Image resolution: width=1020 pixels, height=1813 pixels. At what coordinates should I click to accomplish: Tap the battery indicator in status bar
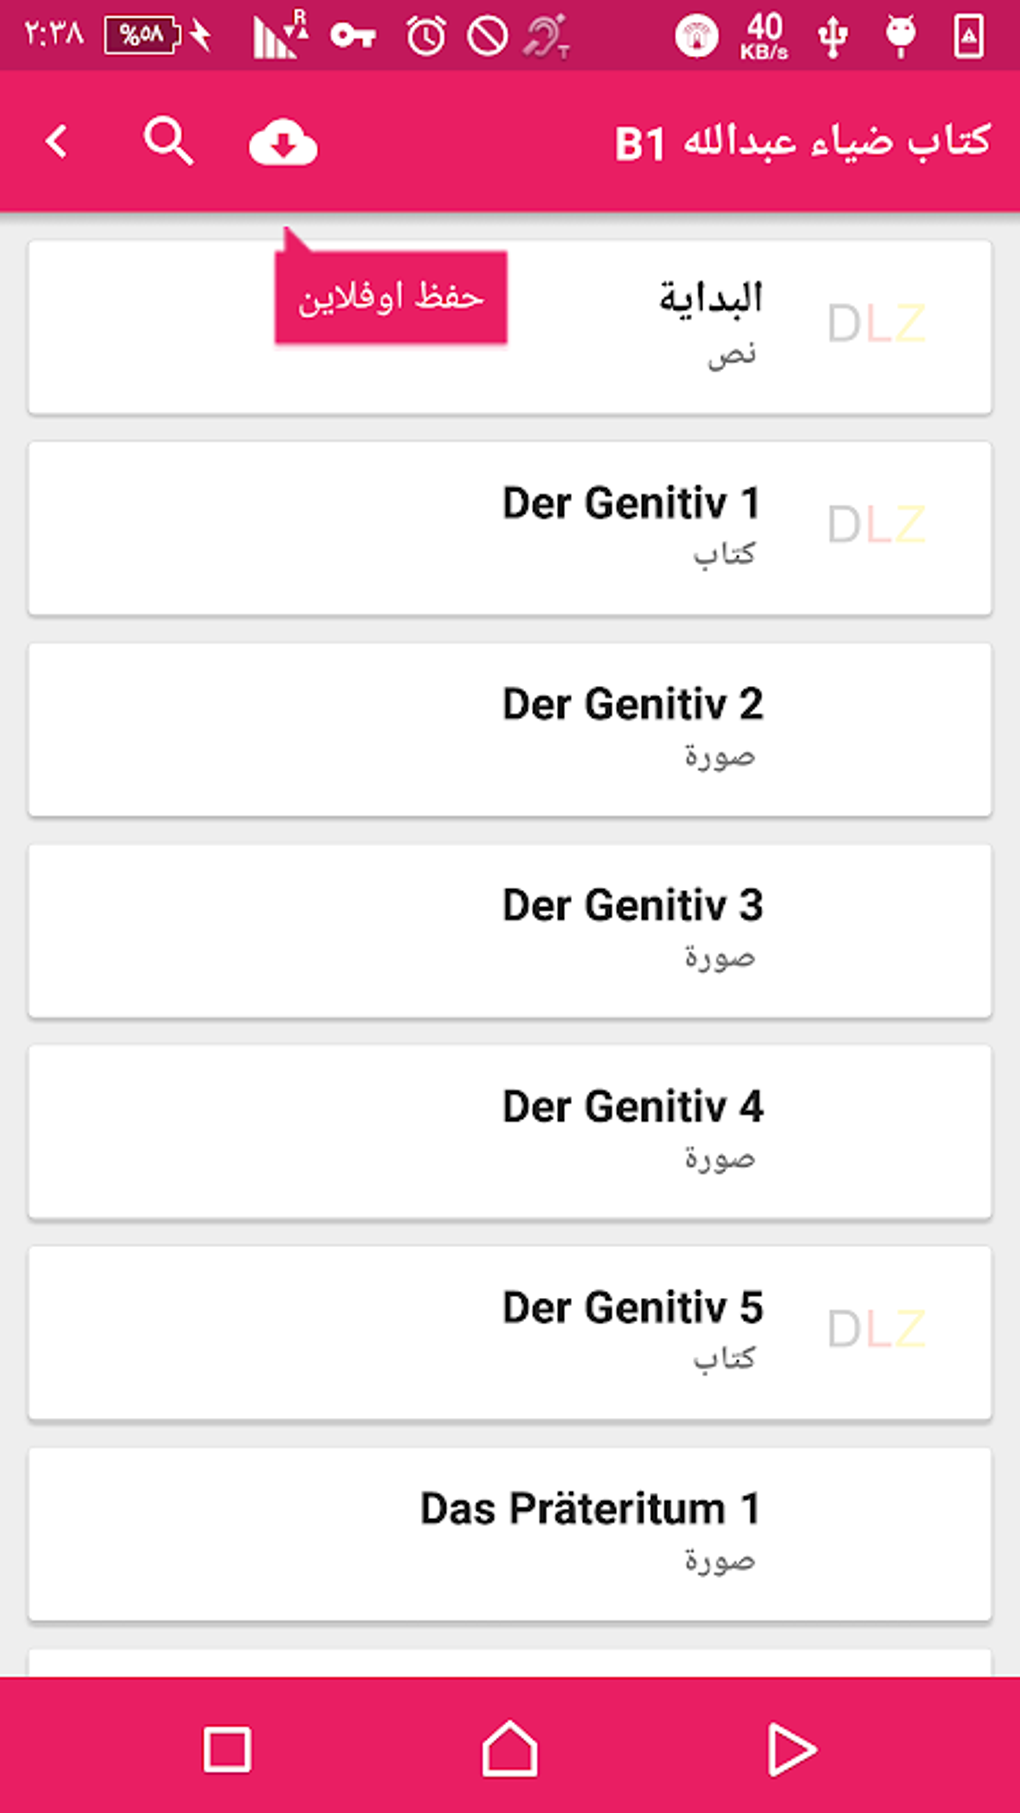coord(143,36)
